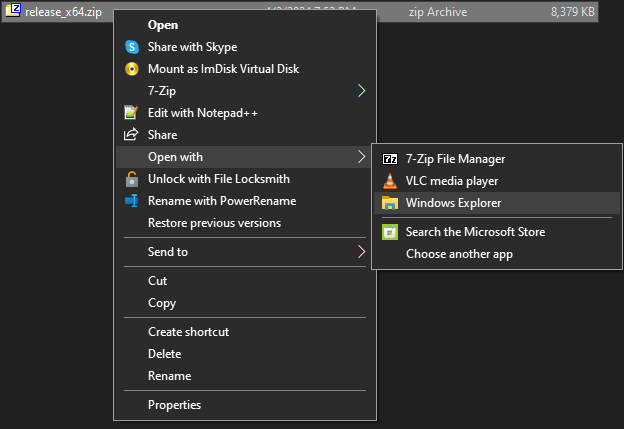Click the ImDisk disc icon
Viewport: 624px width, 429px height.
pos(131,69)
